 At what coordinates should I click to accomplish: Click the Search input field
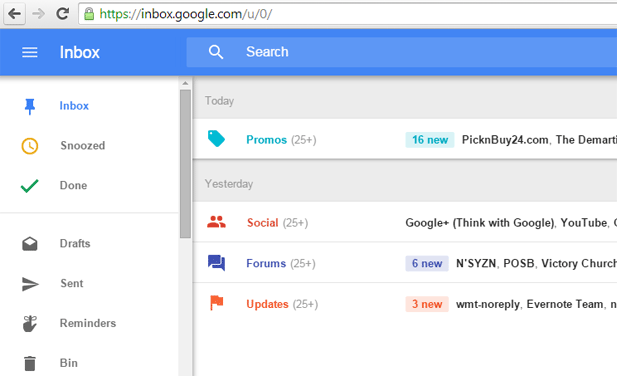tap(402, 52)
